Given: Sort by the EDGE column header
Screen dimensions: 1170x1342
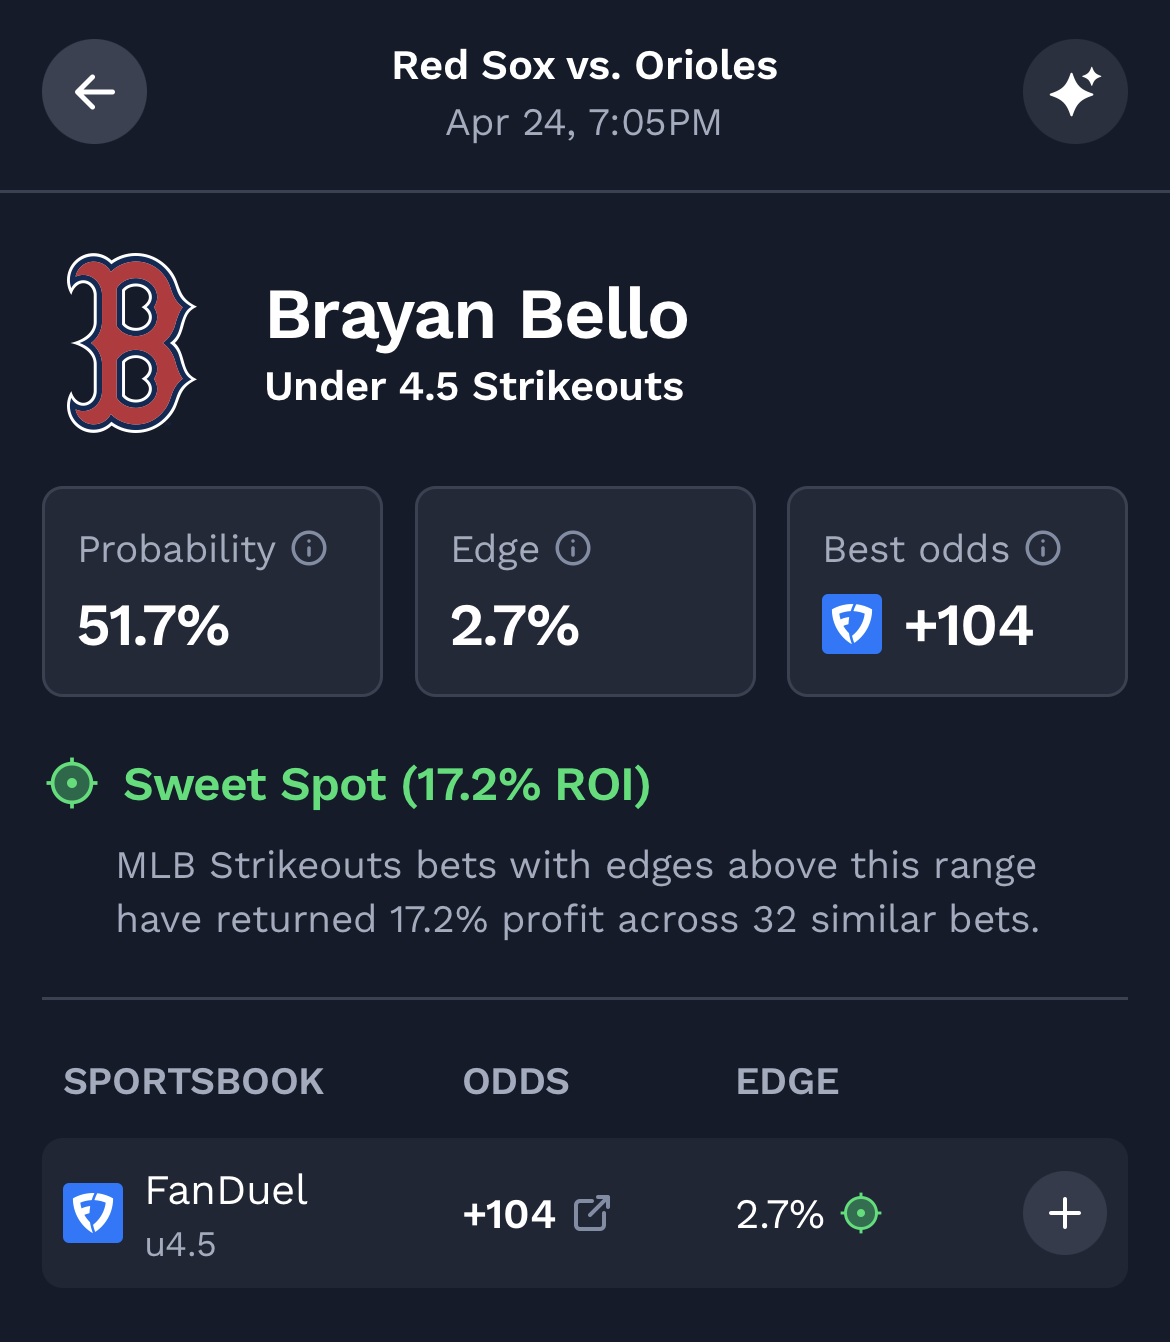Looking at the screenshot, I should click(787, 1081).
